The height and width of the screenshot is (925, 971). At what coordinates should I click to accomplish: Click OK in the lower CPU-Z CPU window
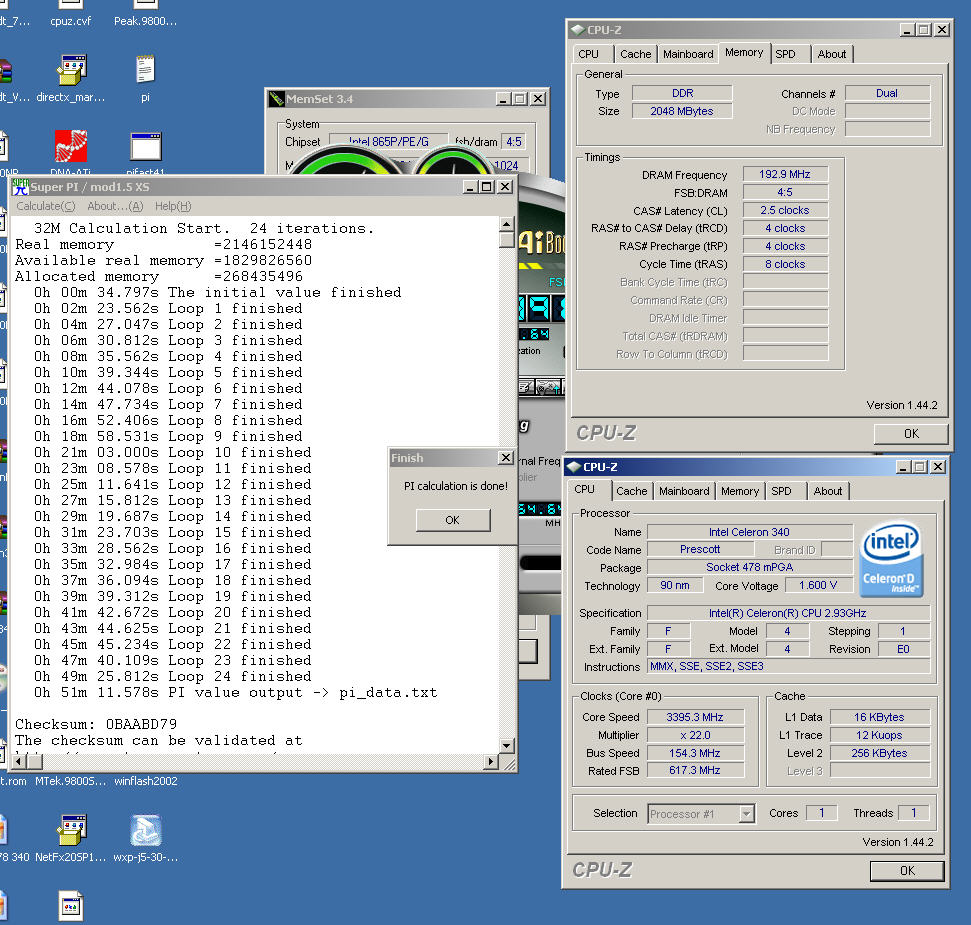[x=907, y=871]
